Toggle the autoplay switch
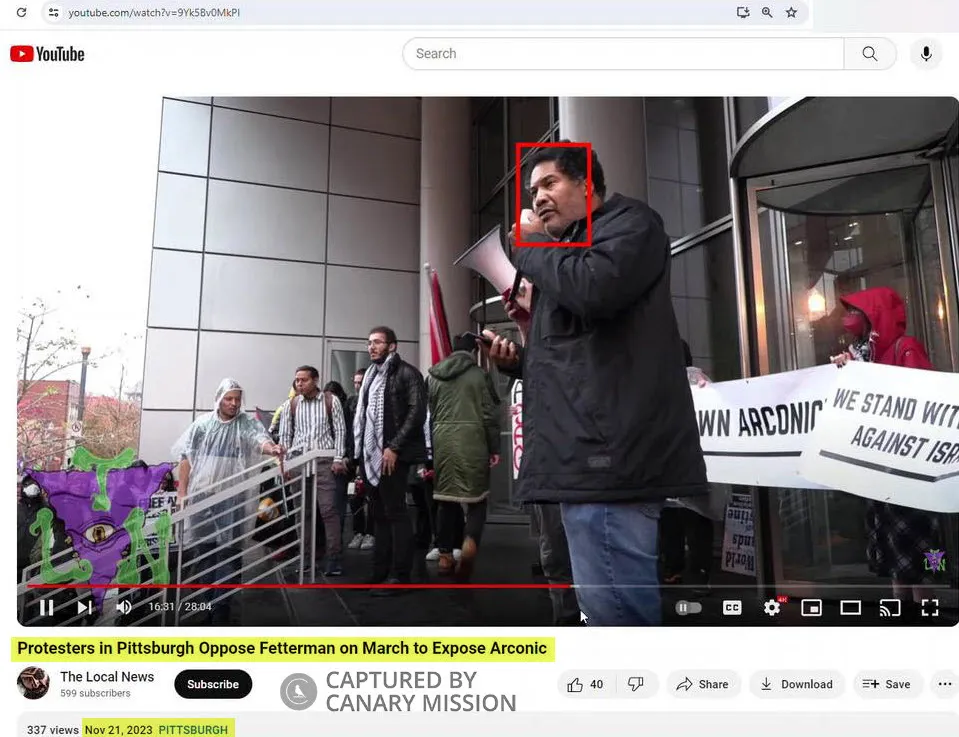The width and height of the screenshot is (959, 737). tap(688, 607)
